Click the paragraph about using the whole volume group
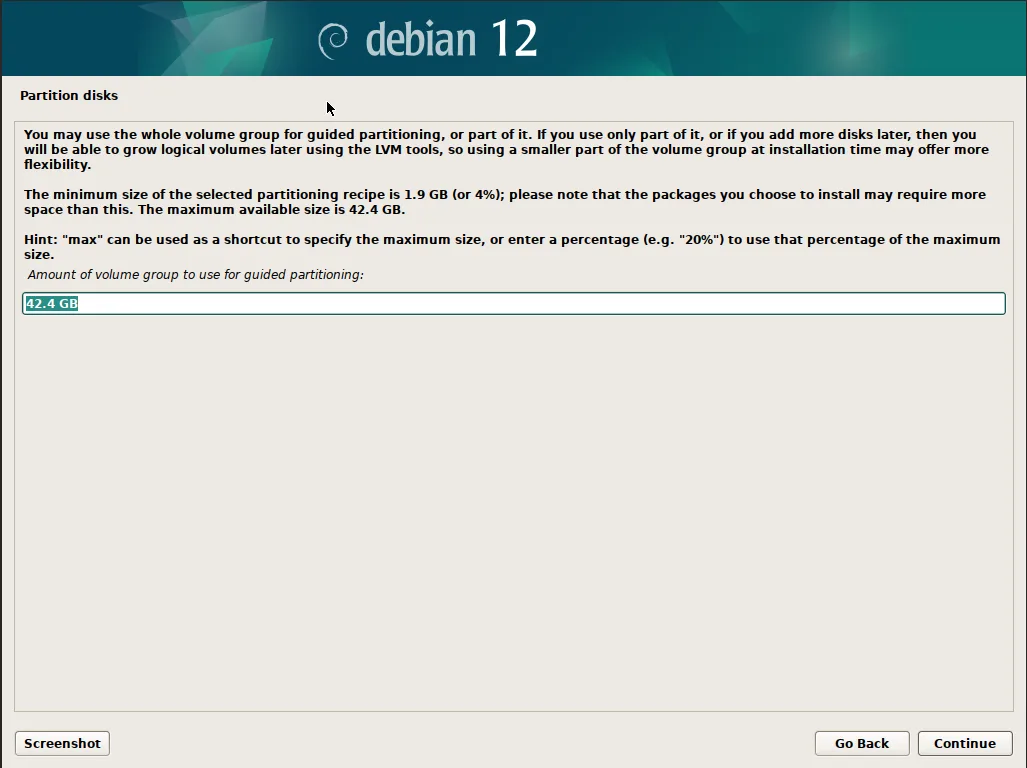The height and width of the screenshot is (768, 1027). click(506, 149)
